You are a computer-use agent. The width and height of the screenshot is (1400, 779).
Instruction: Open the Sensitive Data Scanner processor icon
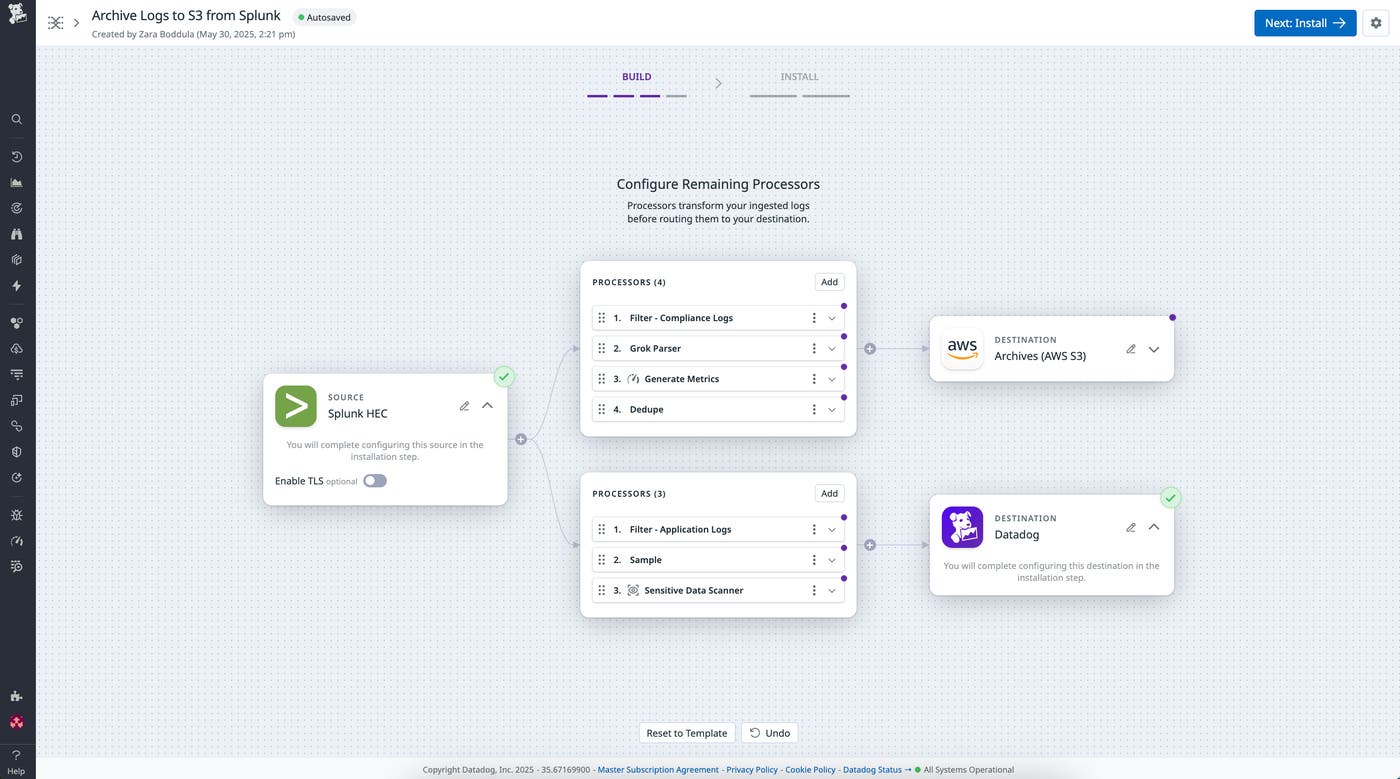633,590
